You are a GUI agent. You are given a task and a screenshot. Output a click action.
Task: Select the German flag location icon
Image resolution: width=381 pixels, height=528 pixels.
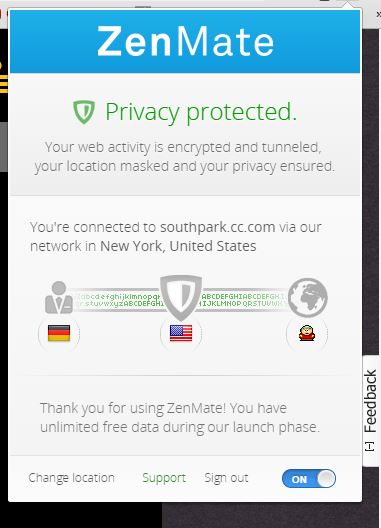[59, 333]
